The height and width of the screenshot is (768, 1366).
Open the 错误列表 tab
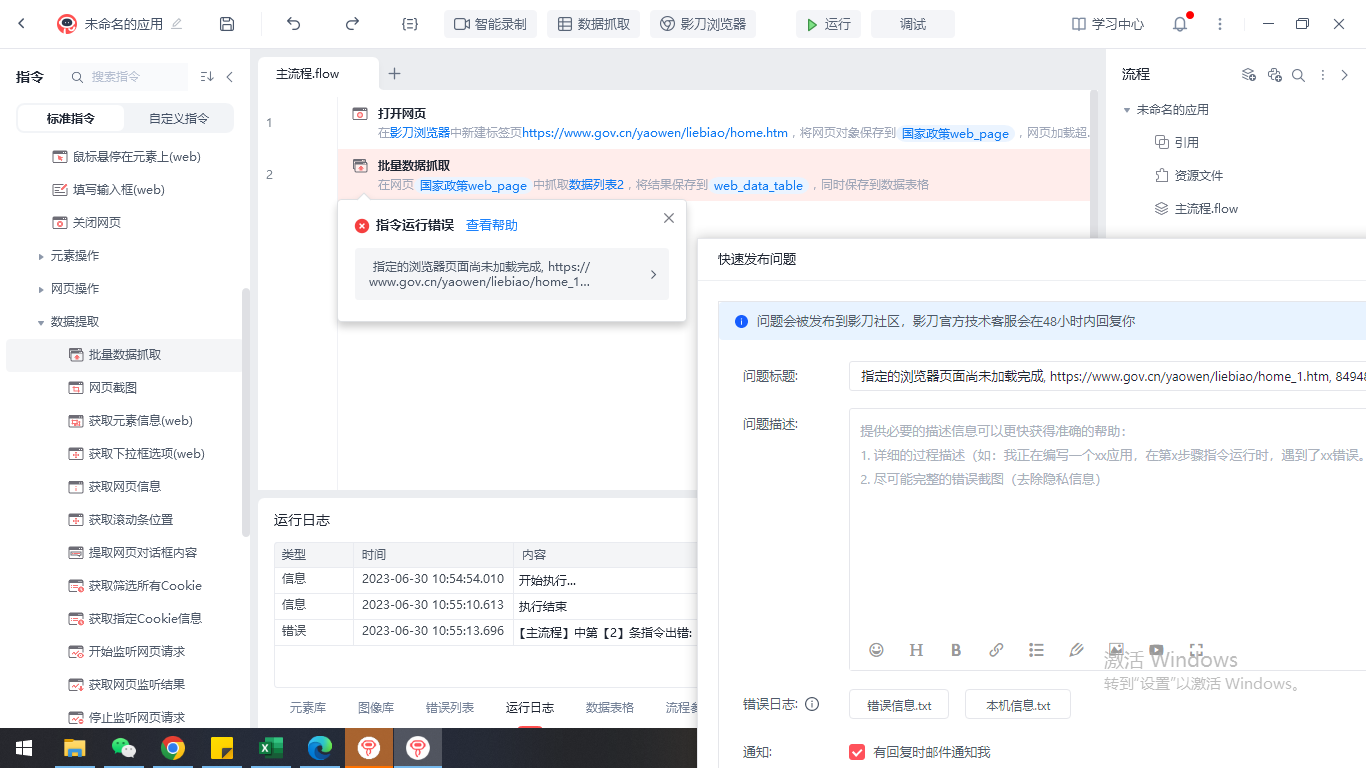point(450,707)
